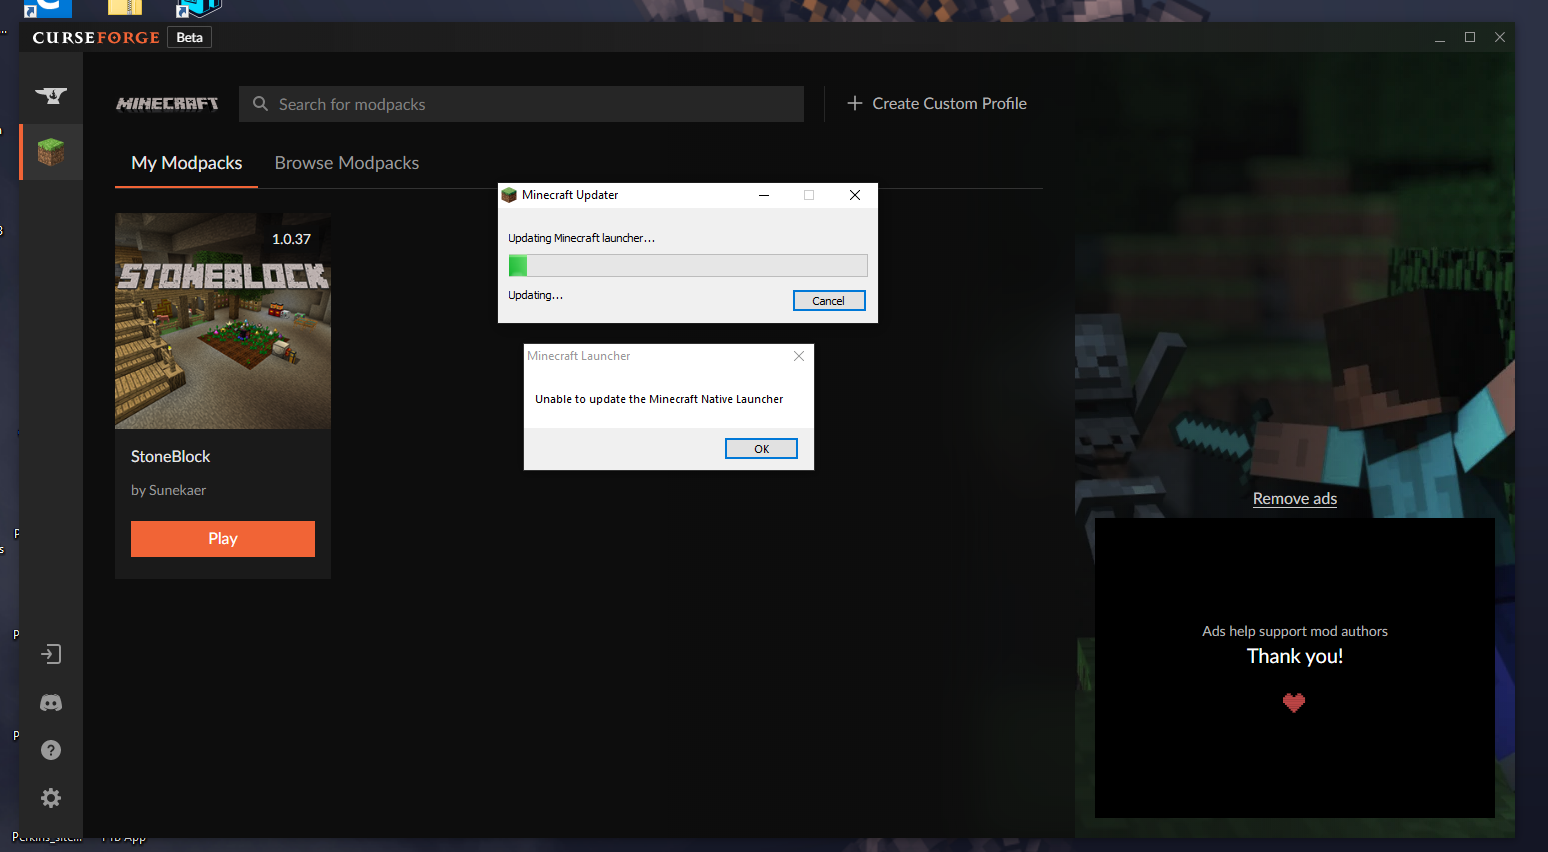Click the Unable to update error message text

[659, 399]
